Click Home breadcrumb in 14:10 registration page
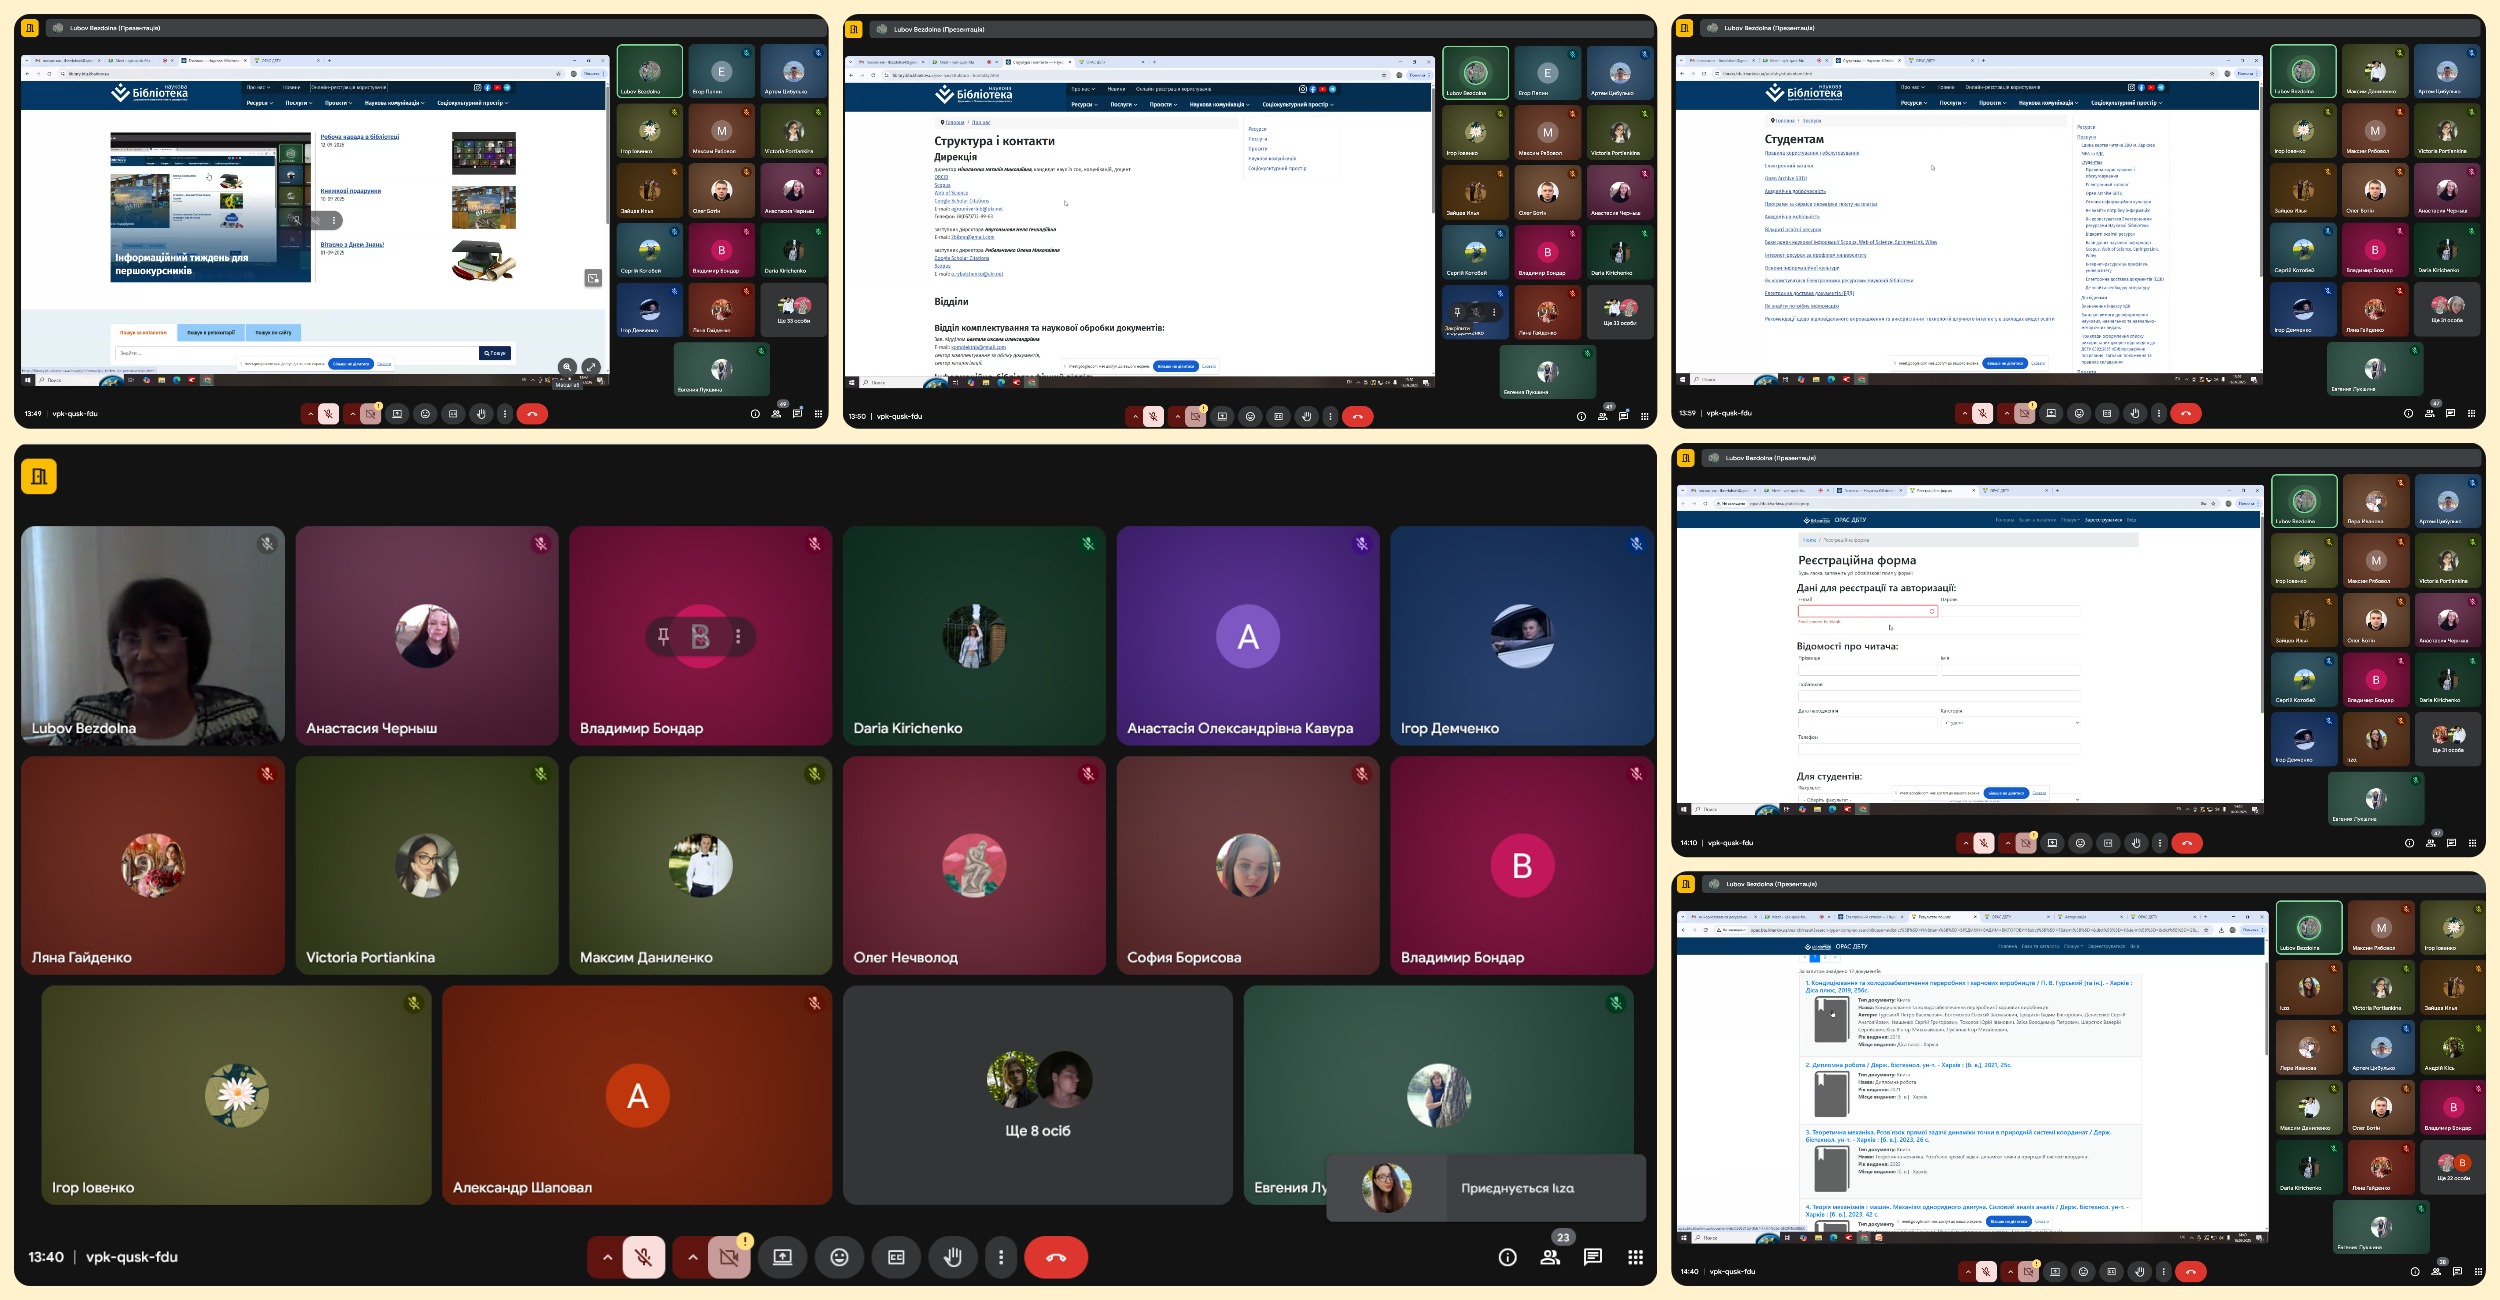 point(1809,540)
